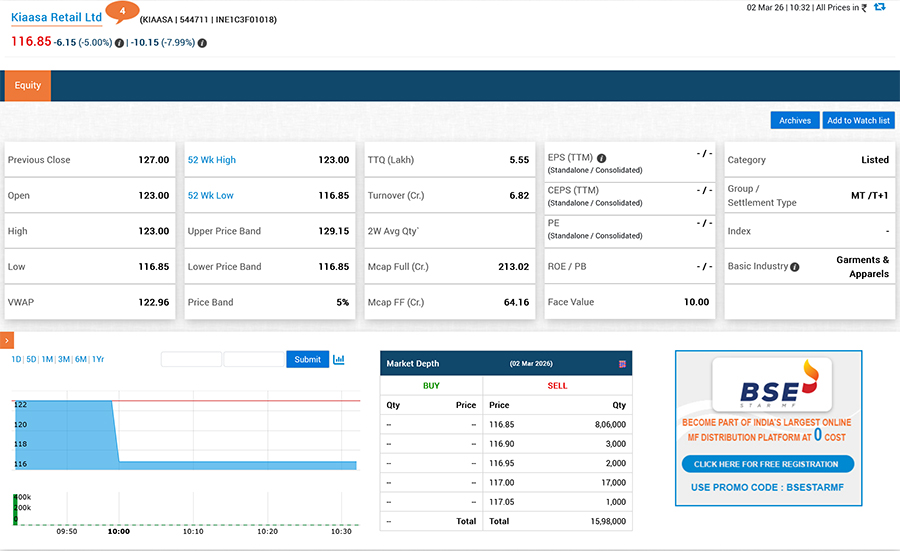
Task: Click the first date input field
Action: point(191,359)
